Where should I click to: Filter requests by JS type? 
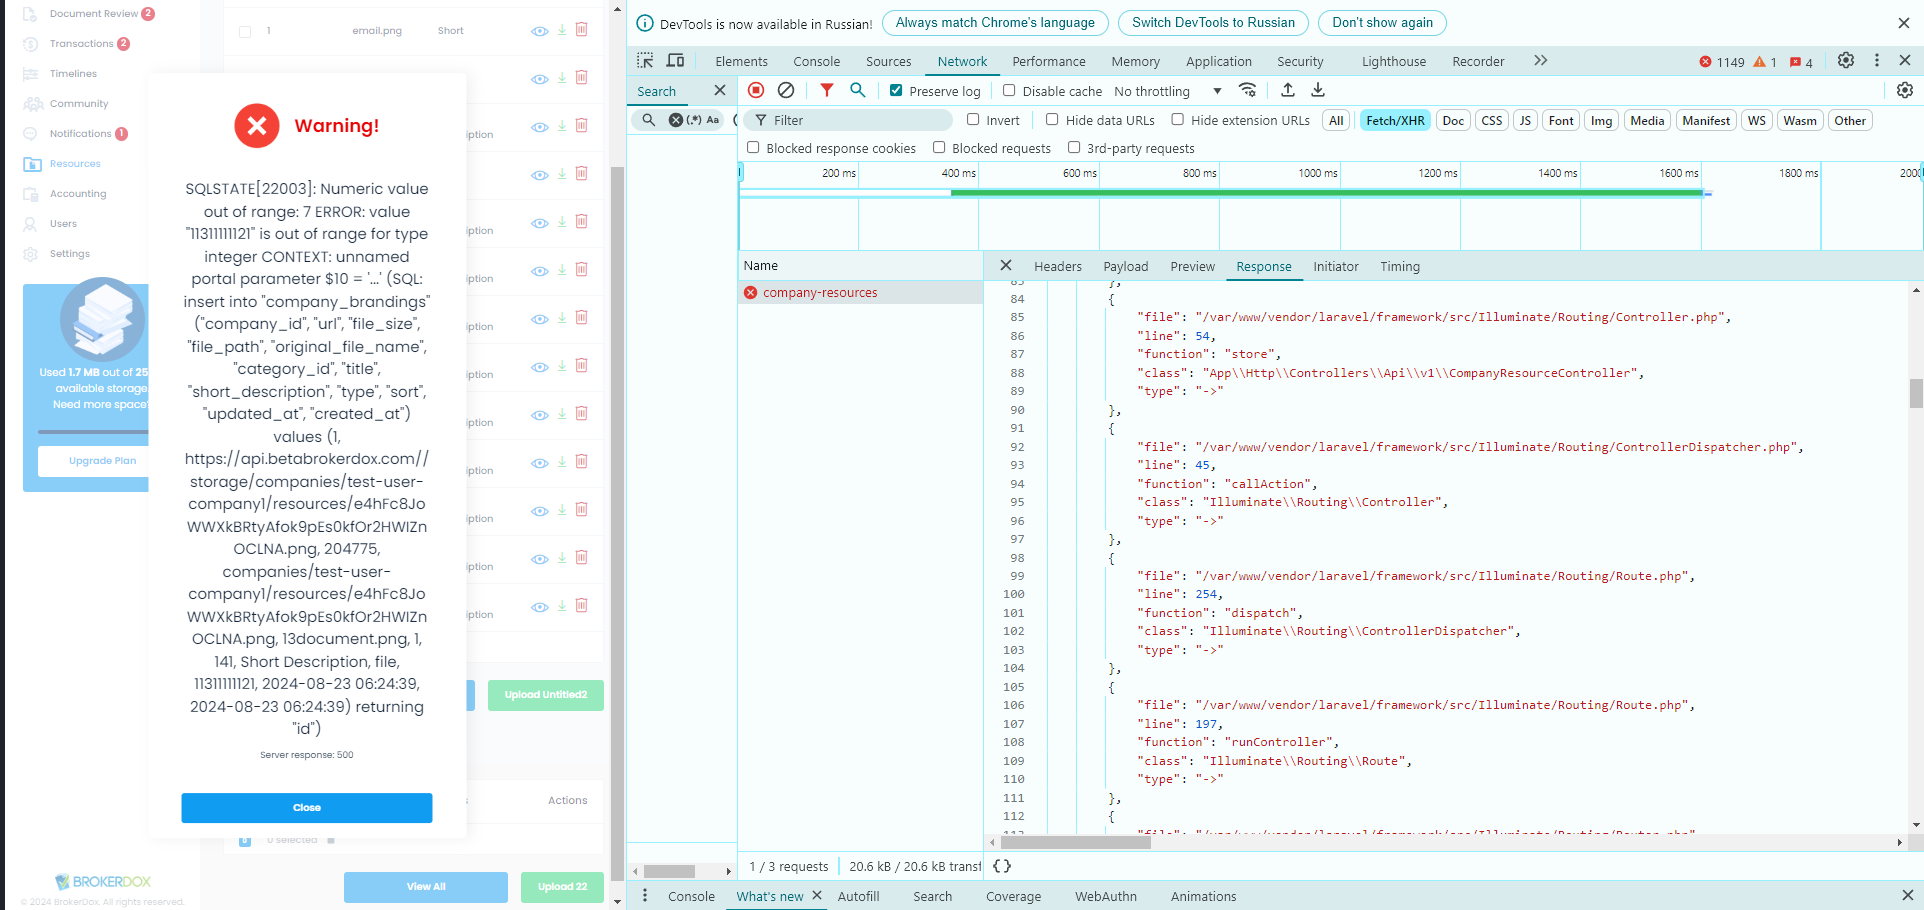point(1525,121)
